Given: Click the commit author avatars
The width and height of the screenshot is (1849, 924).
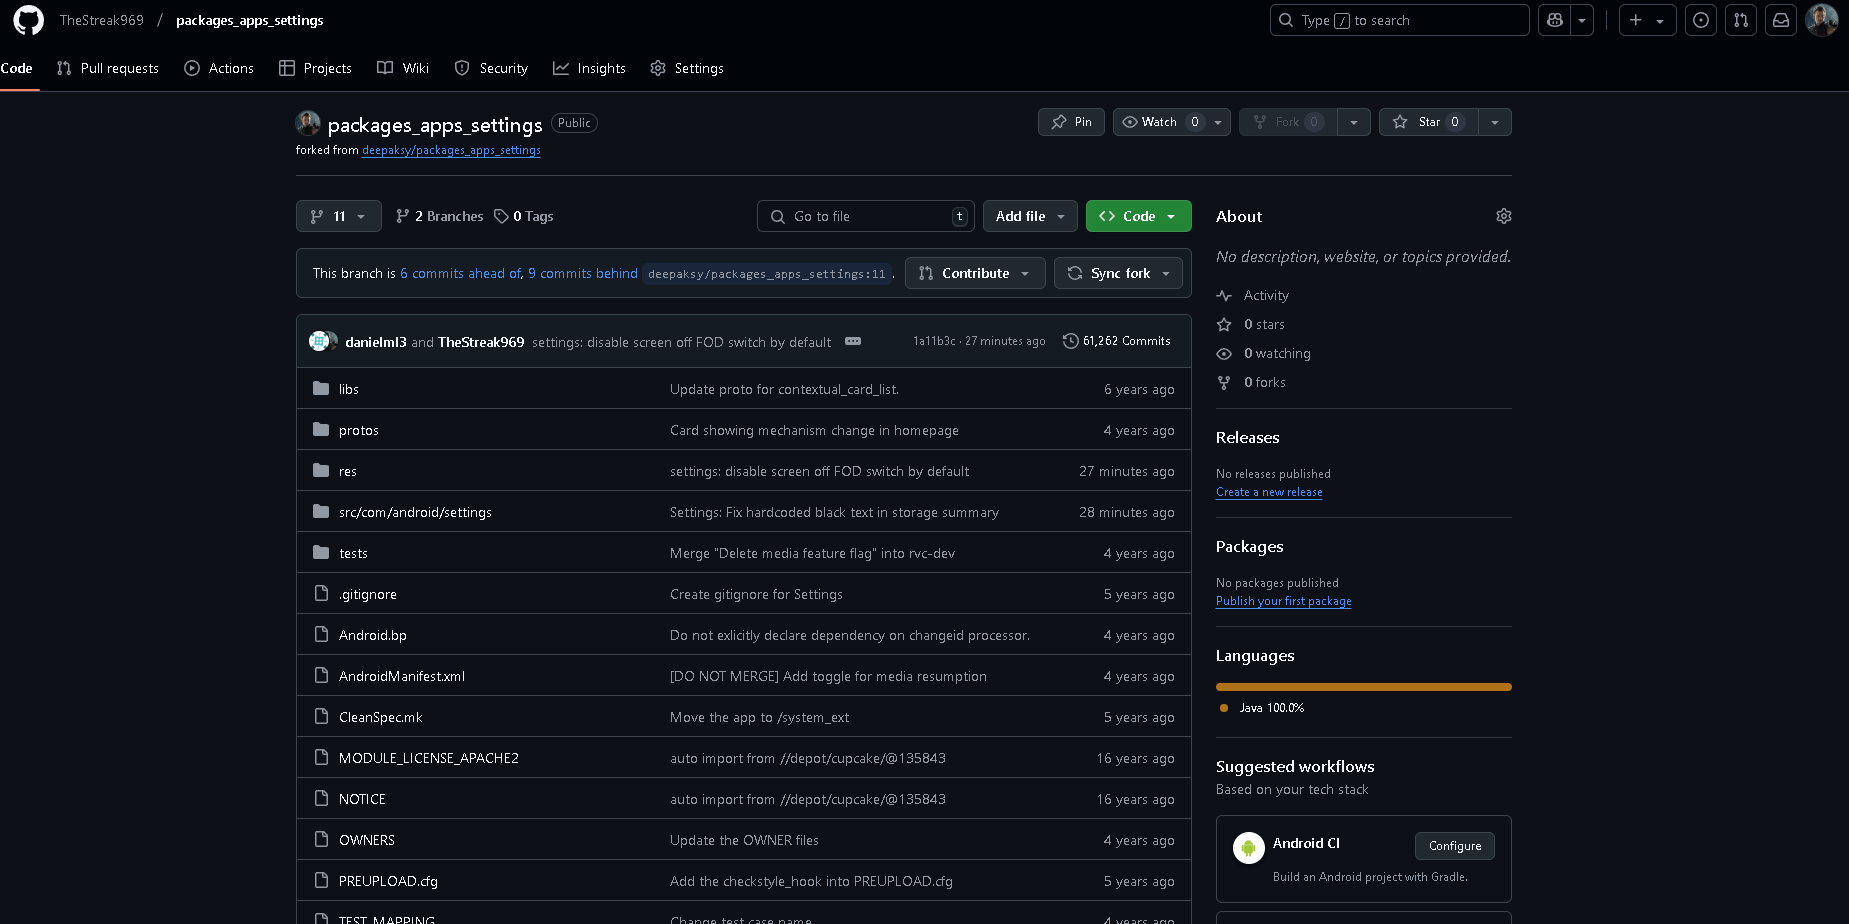Looking at the screenshot, I should tap(323, 341).
